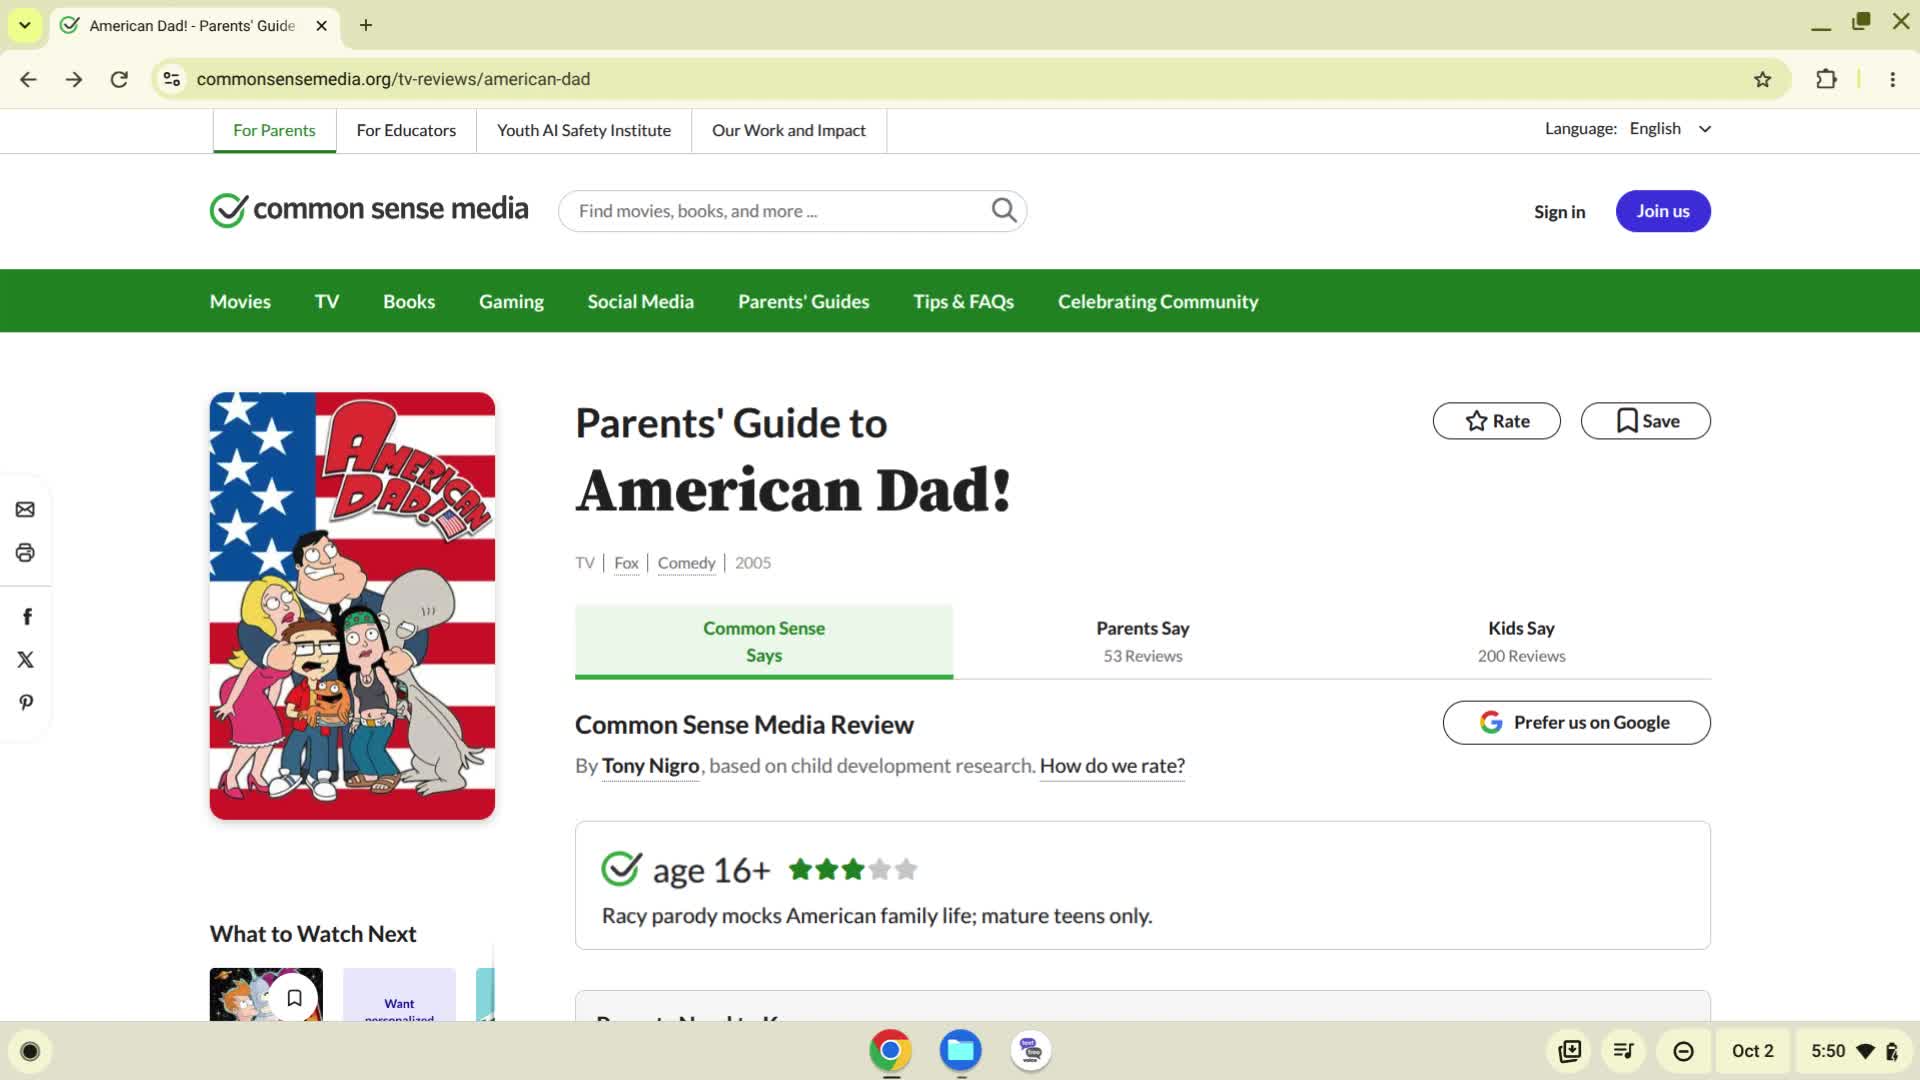Expand the Language English dropdown
1920x1080 pixels.
[x=1670, y=129]
